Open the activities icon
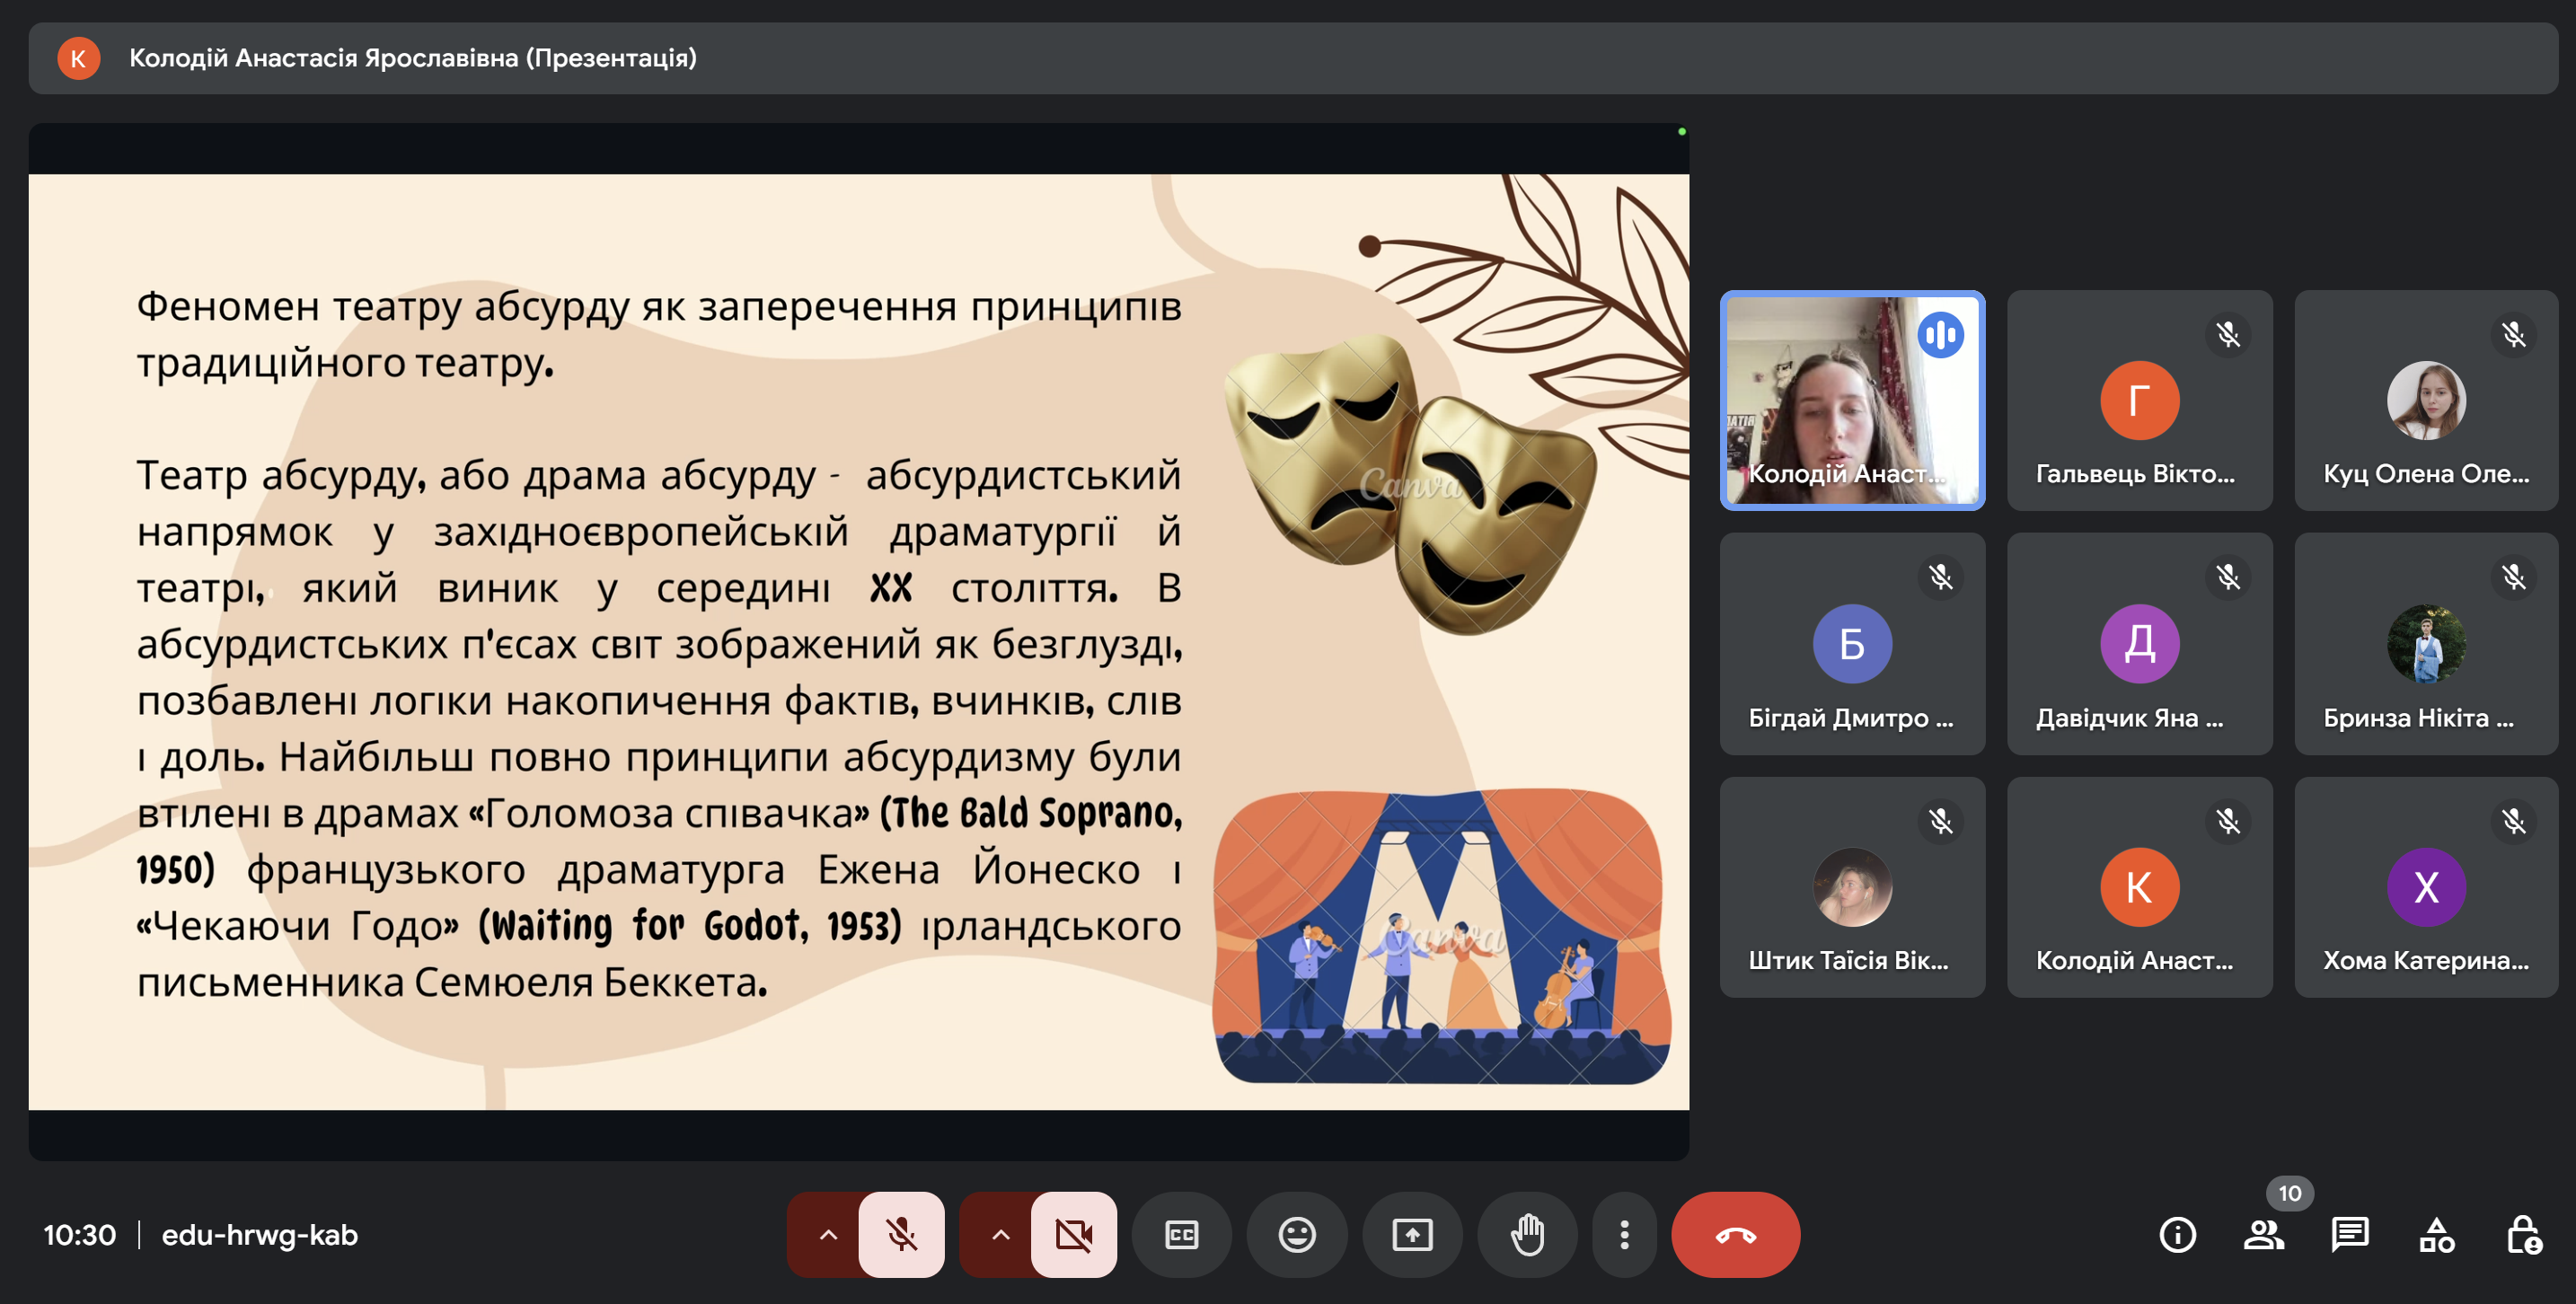This screenshot has height=1304, width=2576. pos(2436,1235)
